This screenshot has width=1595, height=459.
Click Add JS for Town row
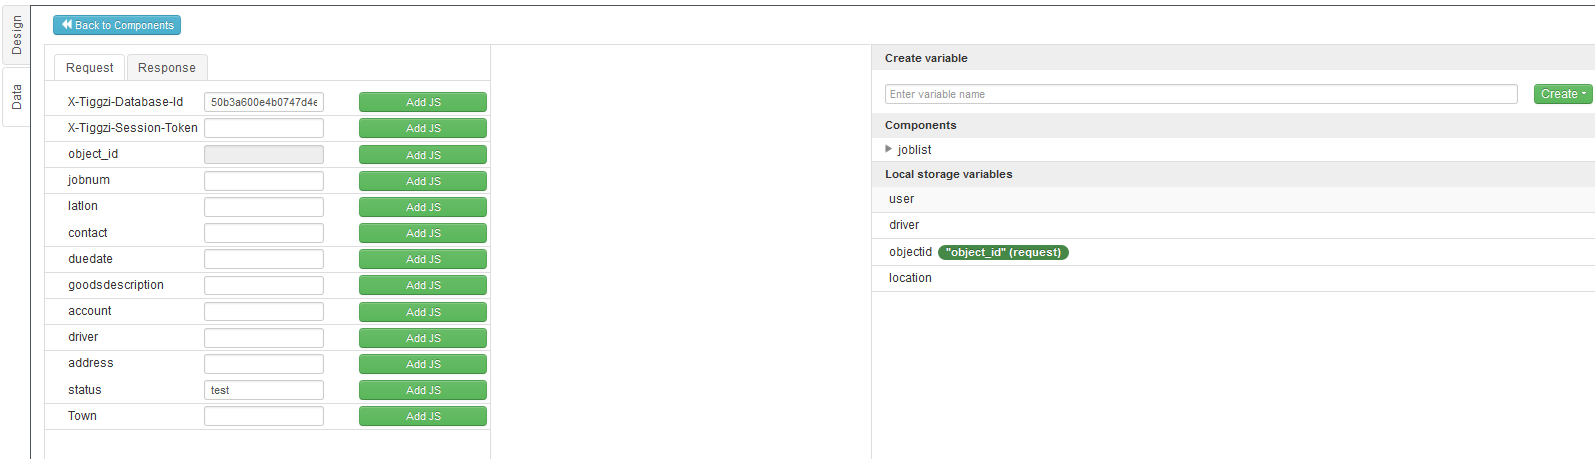click(423, 416)
